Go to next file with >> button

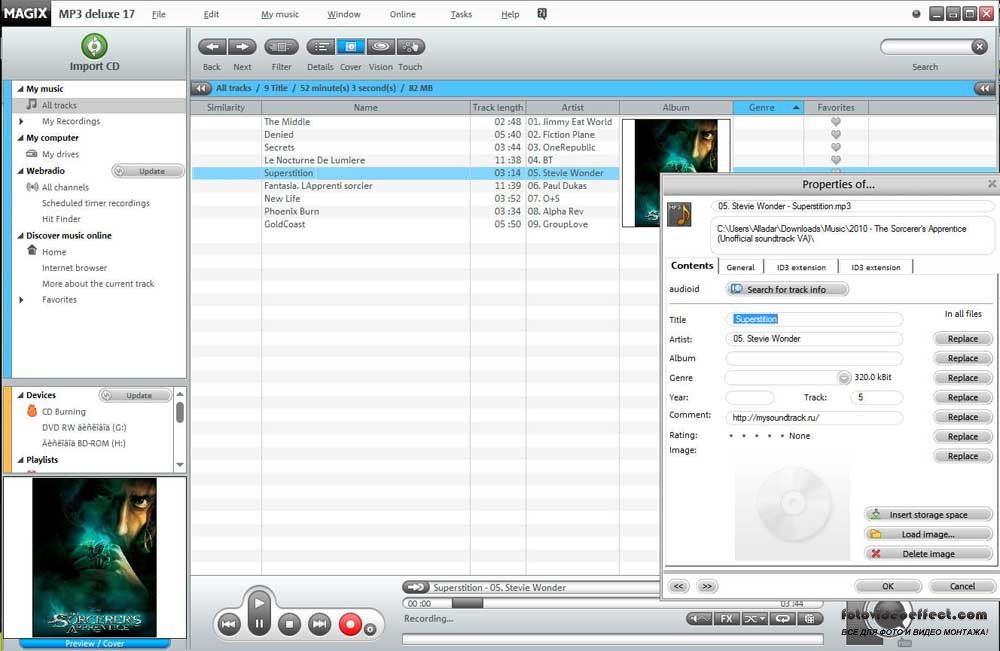coord(707,586)
